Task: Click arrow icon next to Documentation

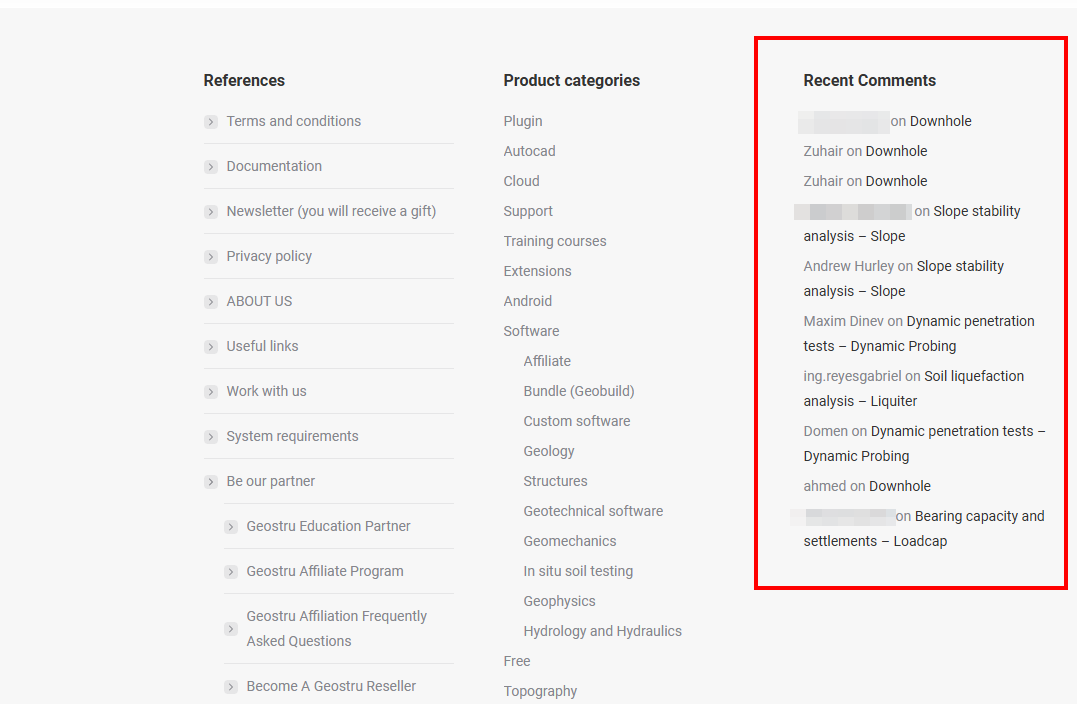Action: (x=211, y=167)
